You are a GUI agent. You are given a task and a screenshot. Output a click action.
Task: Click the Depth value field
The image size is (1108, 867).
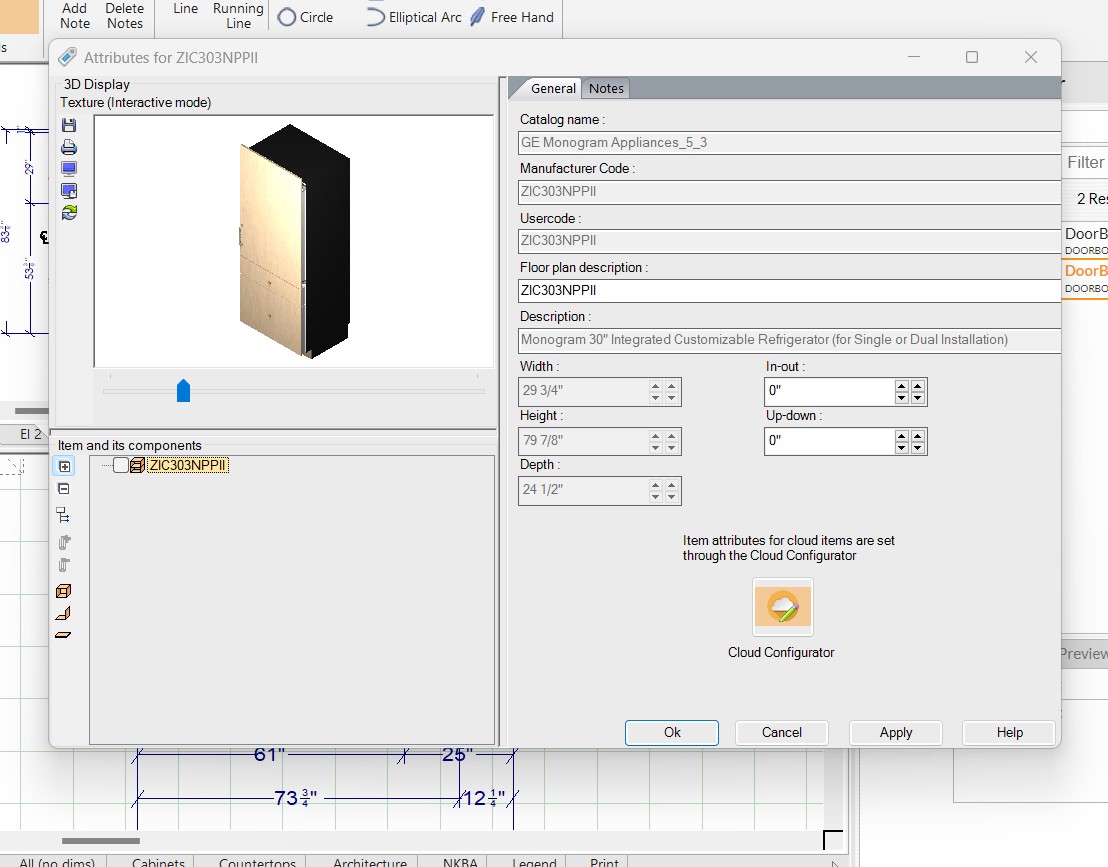584,490
